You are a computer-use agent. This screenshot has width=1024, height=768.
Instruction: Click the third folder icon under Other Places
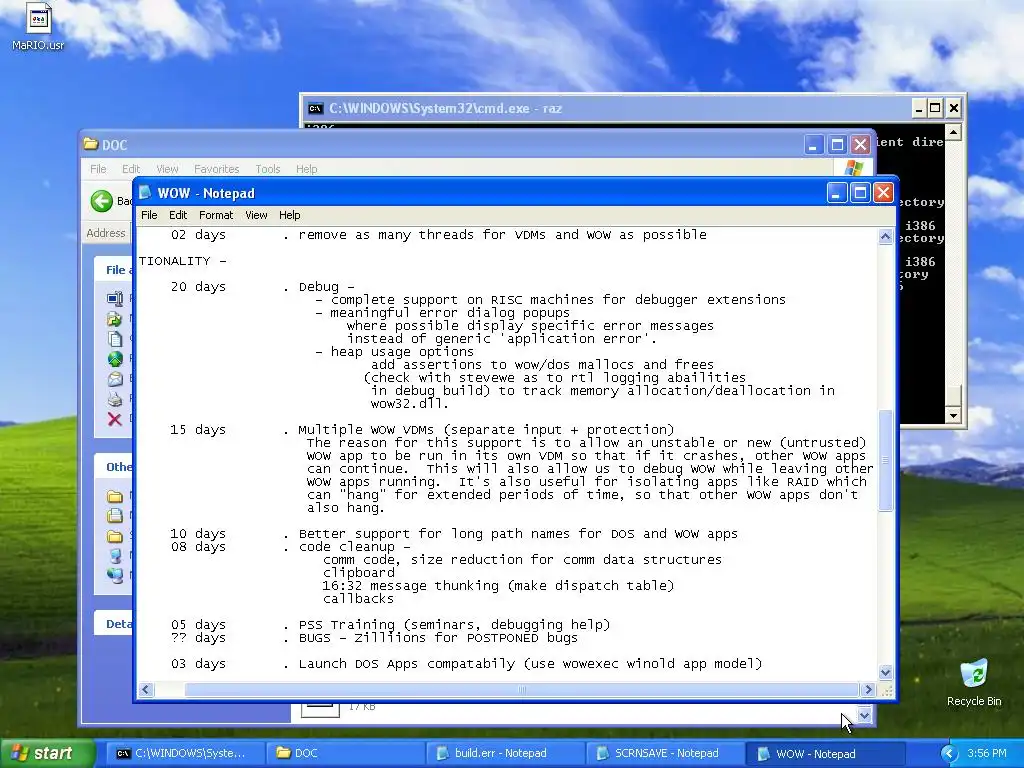coord(115,536)
